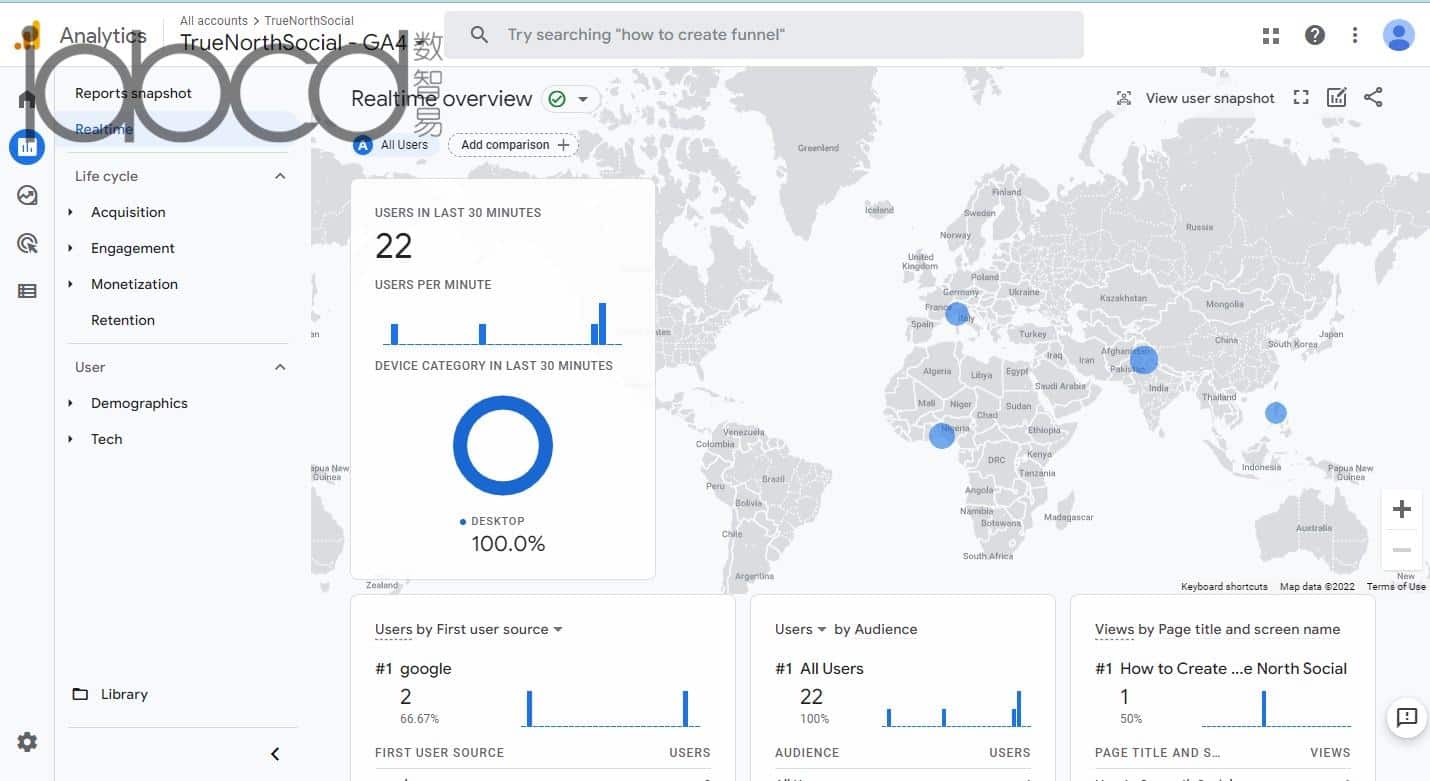Expand the Acquisition reports
Image resolution: width=1430 pixels, height=781 pixels.
tap(70, 212)
